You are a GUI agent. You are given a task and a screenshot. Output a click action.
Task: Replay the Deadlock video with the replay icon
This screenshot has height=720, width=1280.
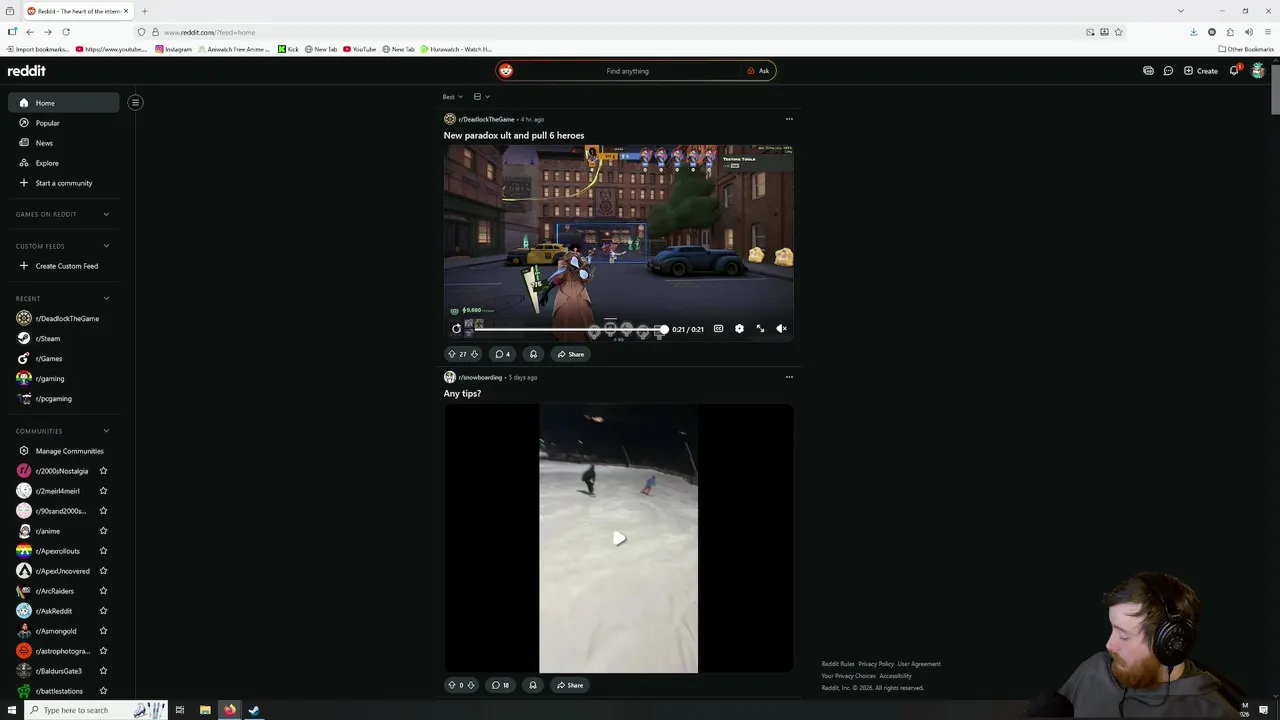[x=457, y=329]
